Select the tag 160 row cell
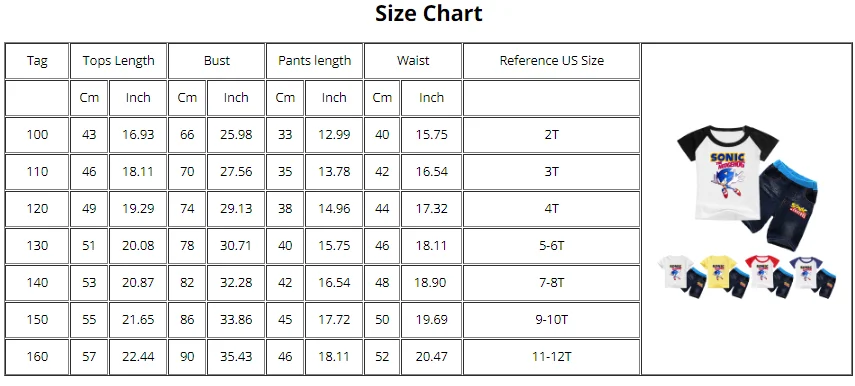 (x=37, y=357)
